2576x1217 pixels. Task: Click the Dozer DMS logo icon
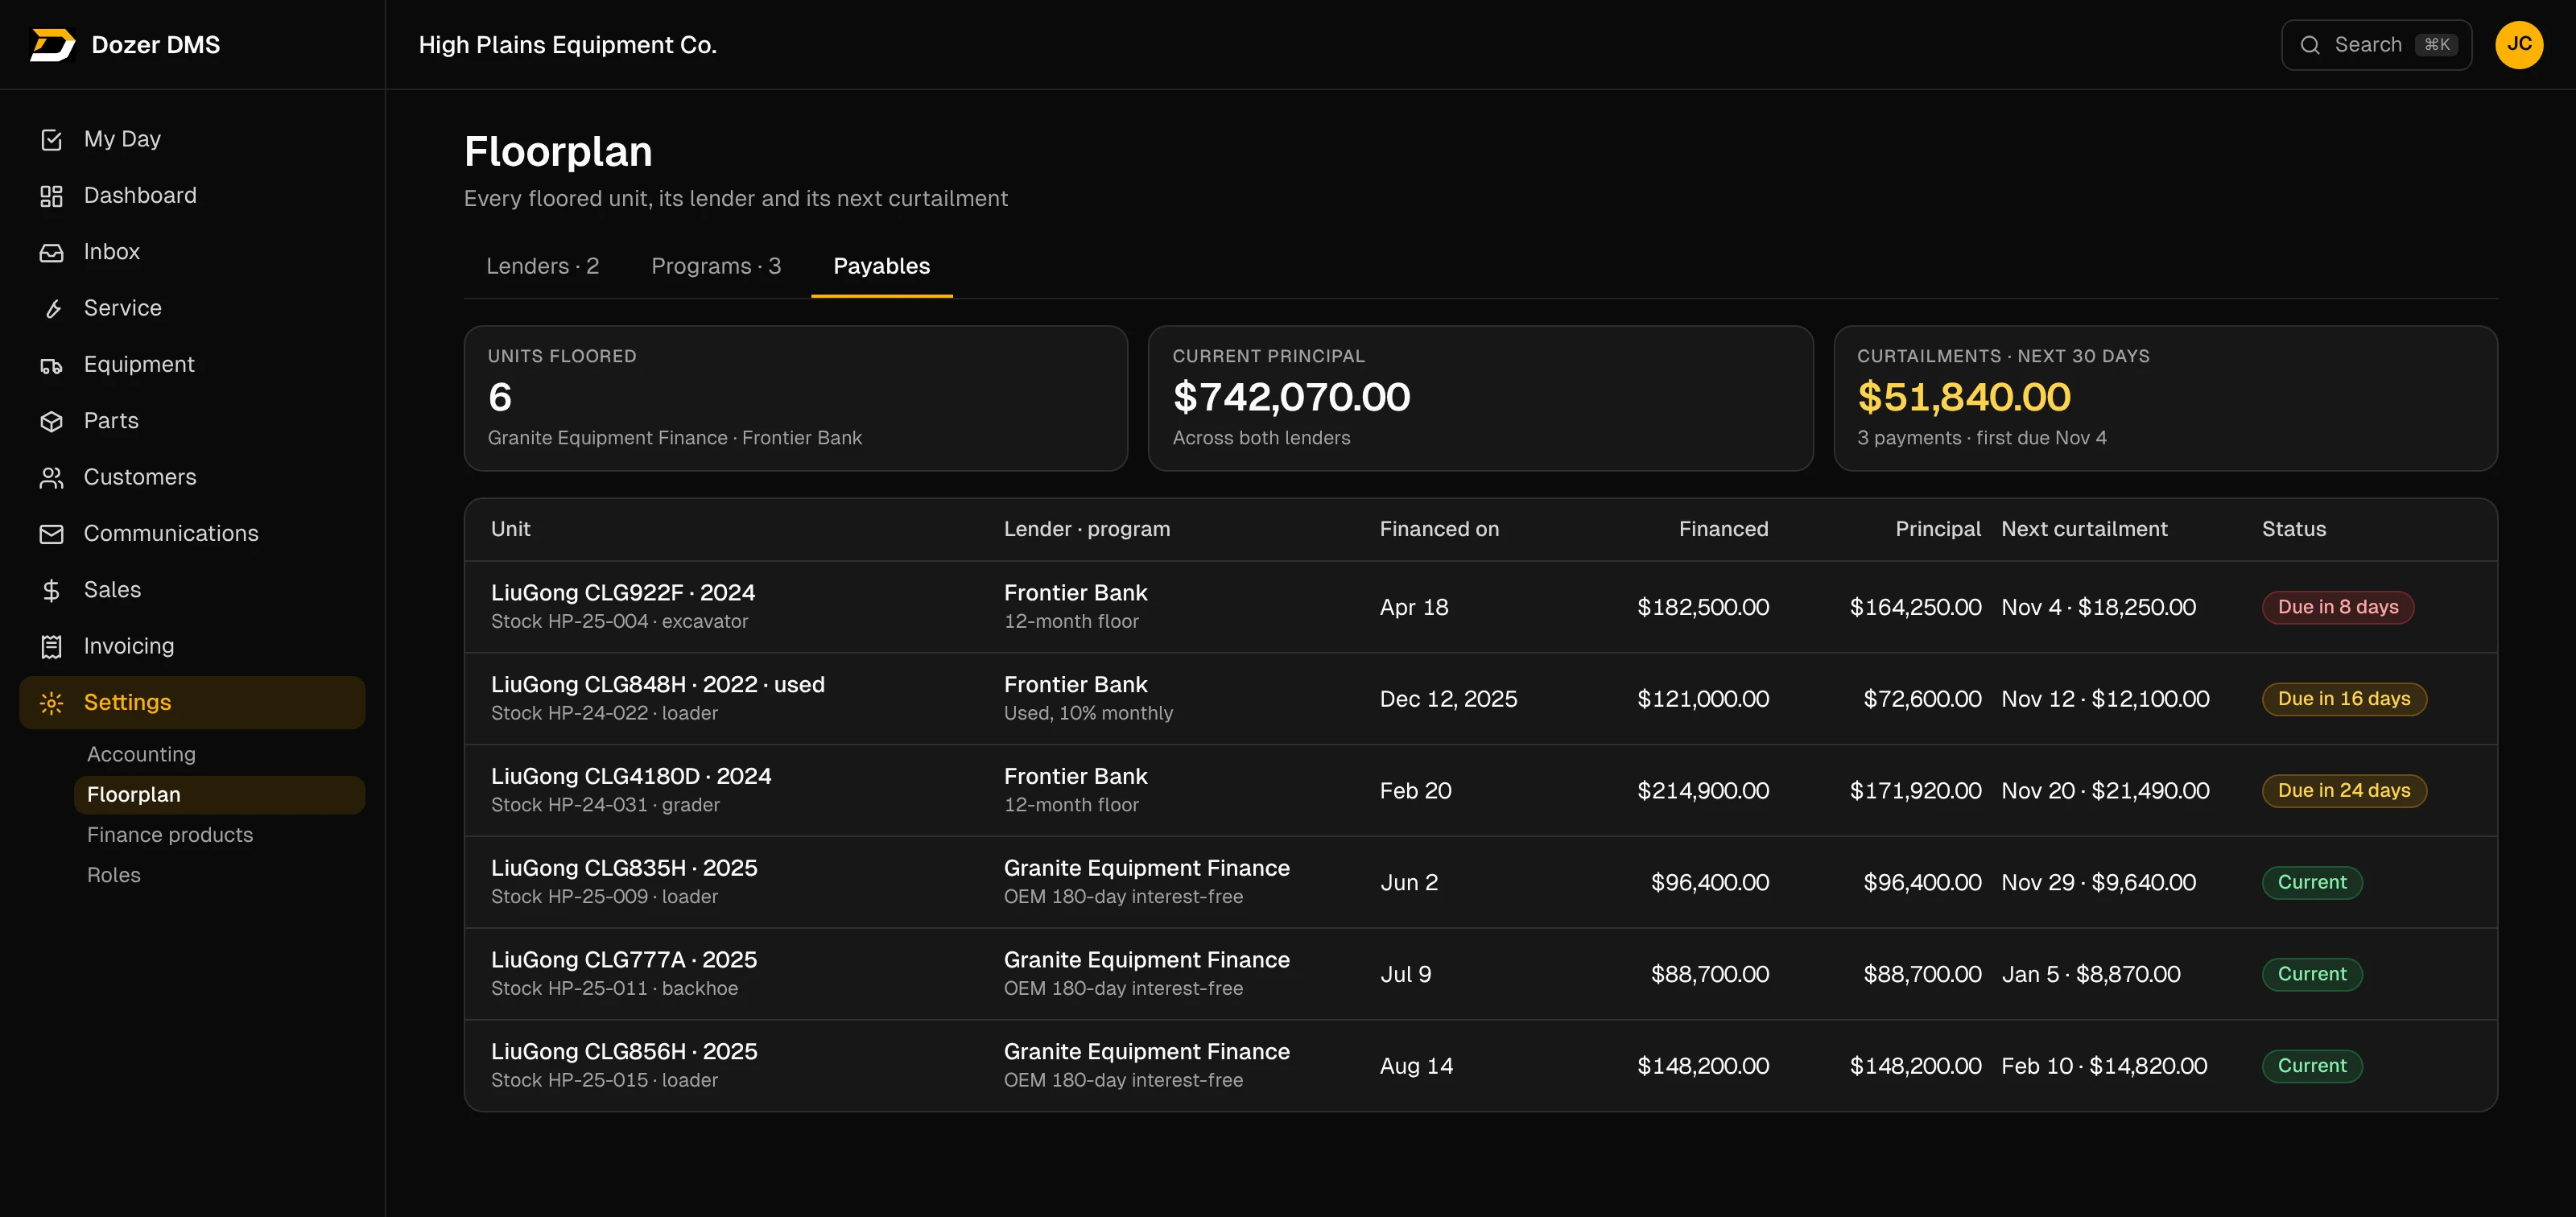[52, 45]
